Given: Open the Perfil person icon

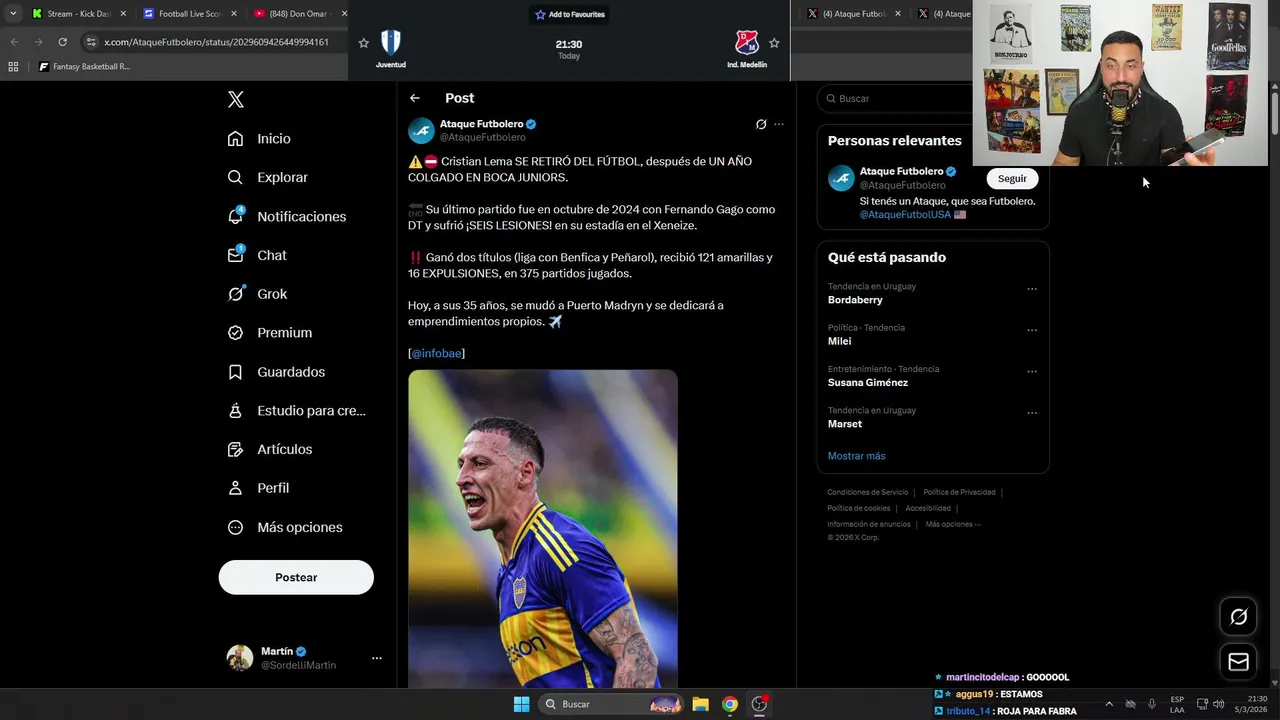Looking at the screenshot, I should (x=235, y=488).
